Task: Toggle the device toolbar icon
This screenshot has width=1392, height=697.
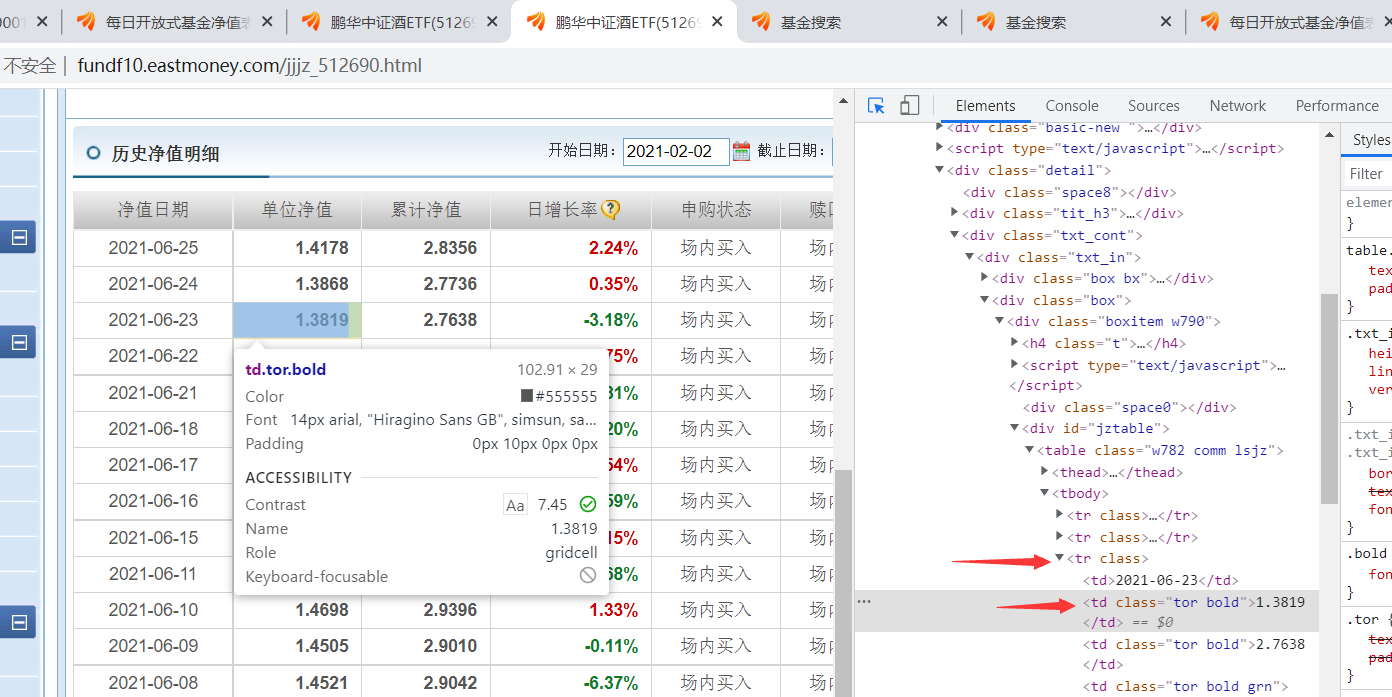Action: tap(910, 106)
